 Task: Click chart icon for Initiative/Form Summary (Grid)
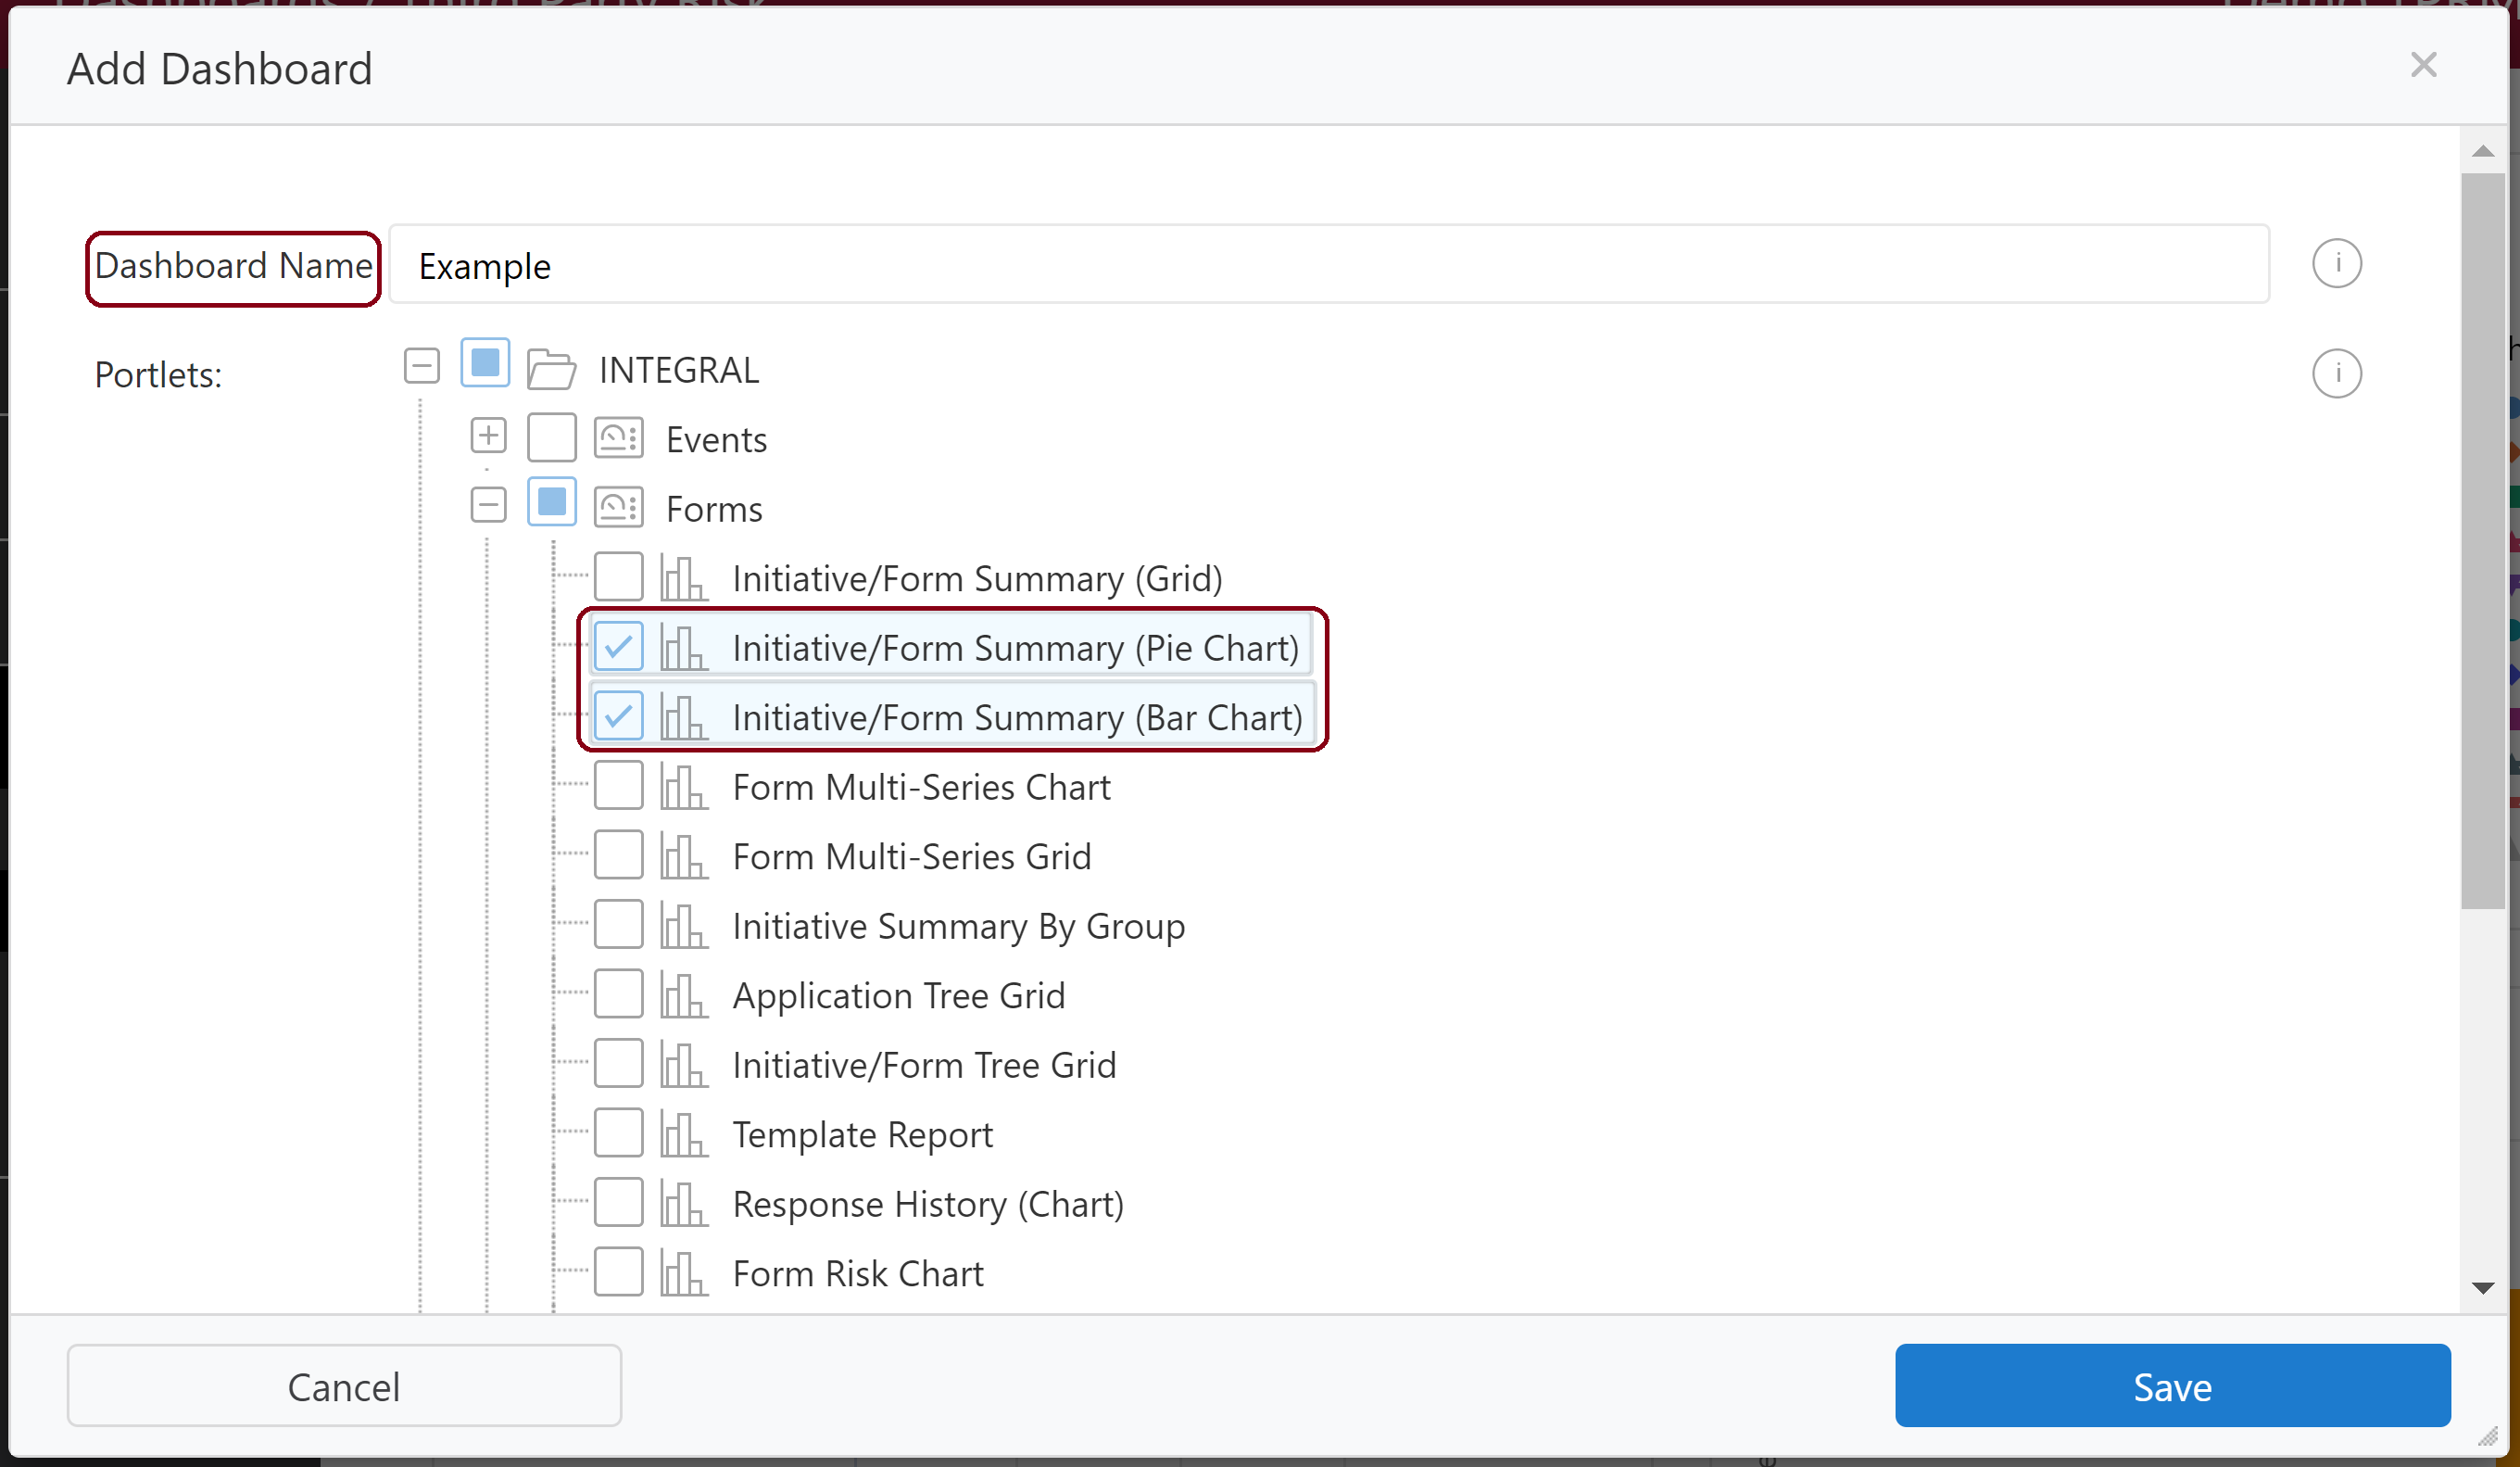click(684, 578)
